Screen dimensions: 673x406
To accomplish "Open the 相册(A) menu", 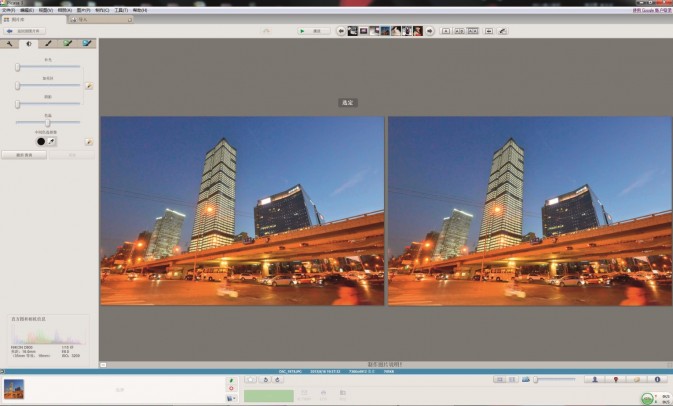I will tap(64, 10).
